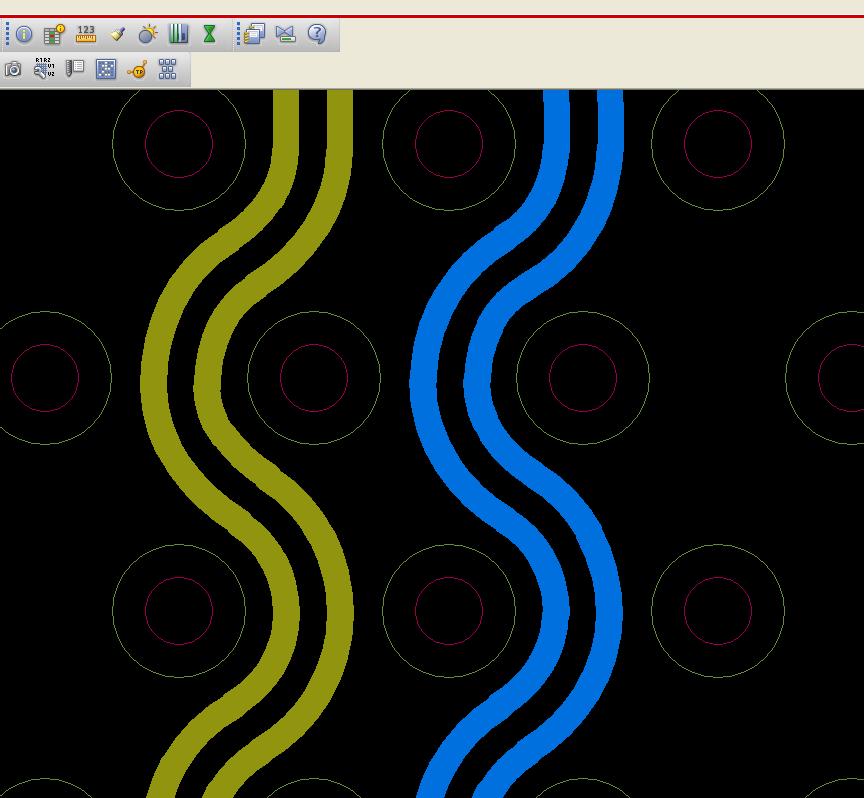865x798 pixels.
Task: Click the camera snapshot icon
Action: point(13,69)
